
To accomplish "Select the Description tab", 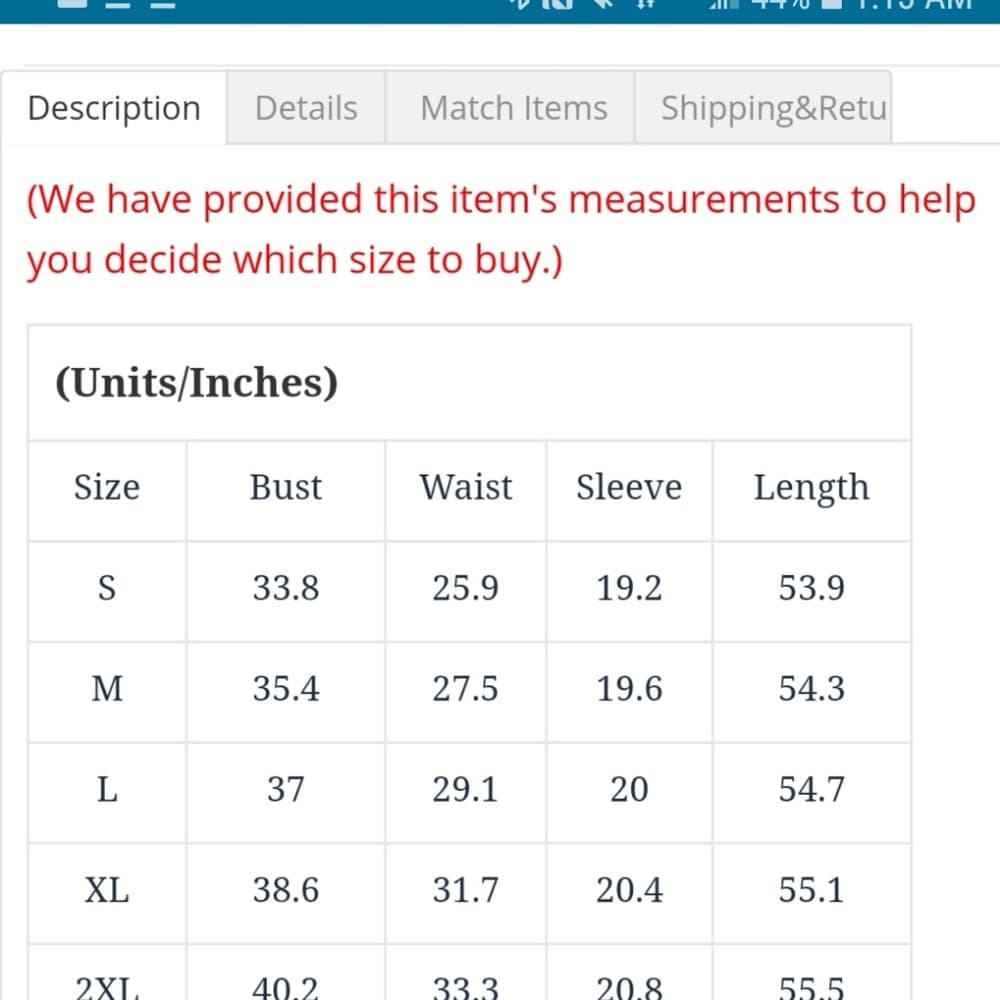I will 114,108.
